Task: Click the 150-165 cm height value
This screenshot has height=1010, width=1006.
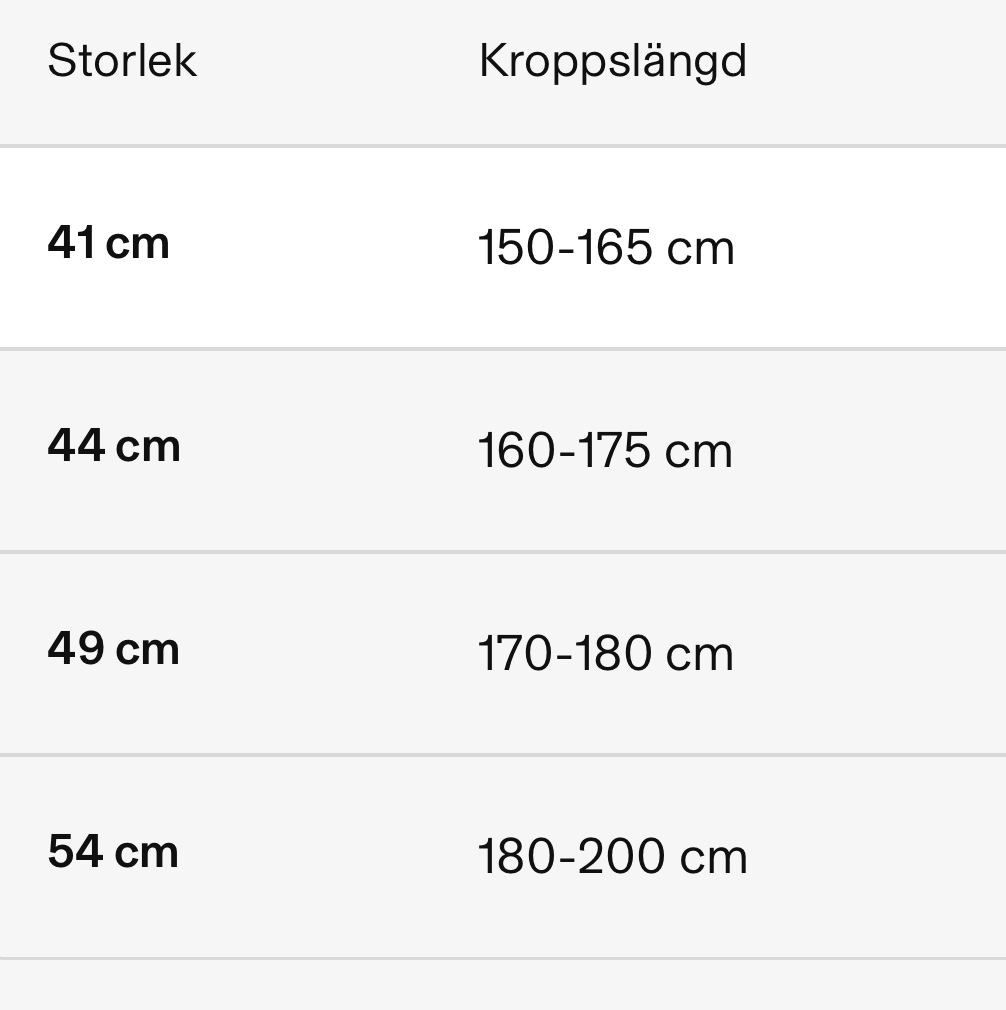Action: 606,247
